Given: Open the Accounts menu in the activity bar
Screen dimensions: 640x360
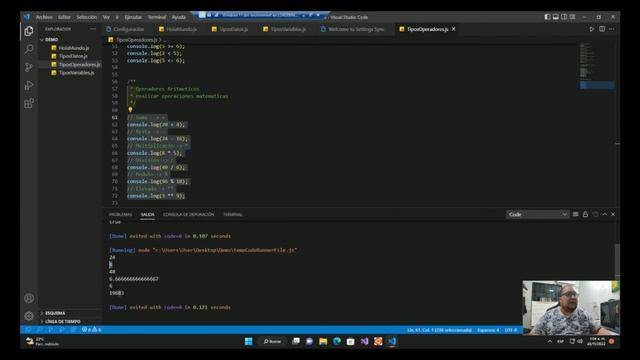Looking at the screenshot, I should tap(29, 298).
